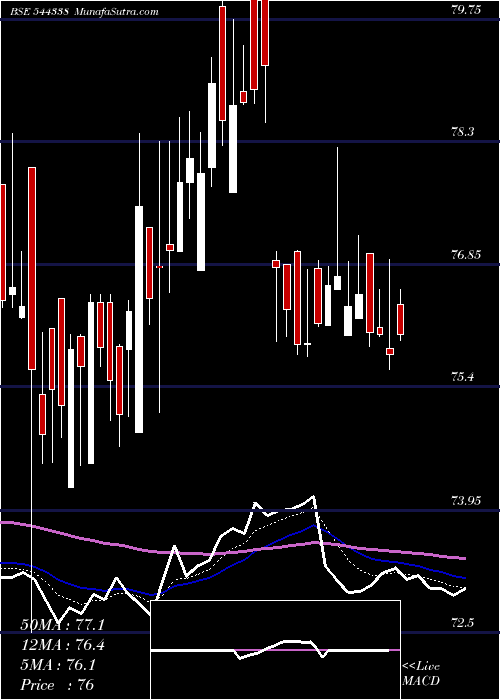Click inside the MACD inset panel
500x700 pixels.
pos(275,650)
